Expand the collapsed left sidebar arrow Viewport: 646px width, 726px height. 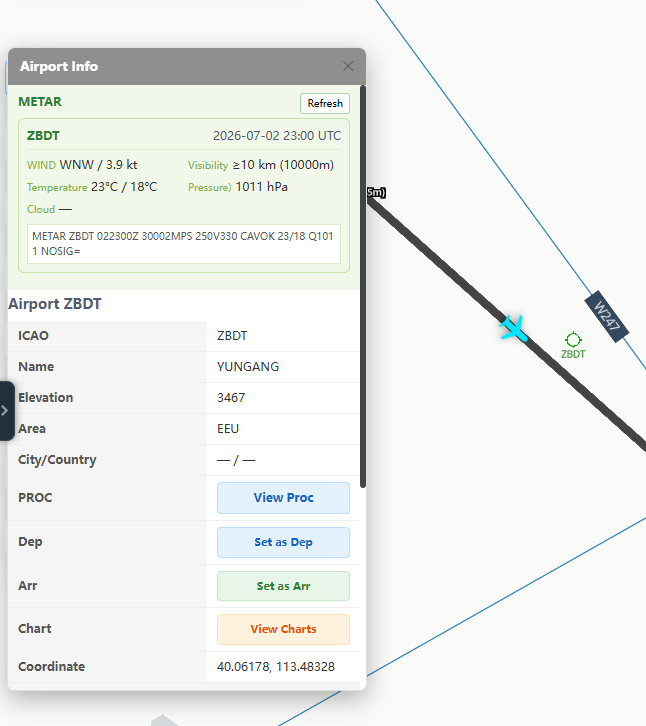tap(6, 411)
